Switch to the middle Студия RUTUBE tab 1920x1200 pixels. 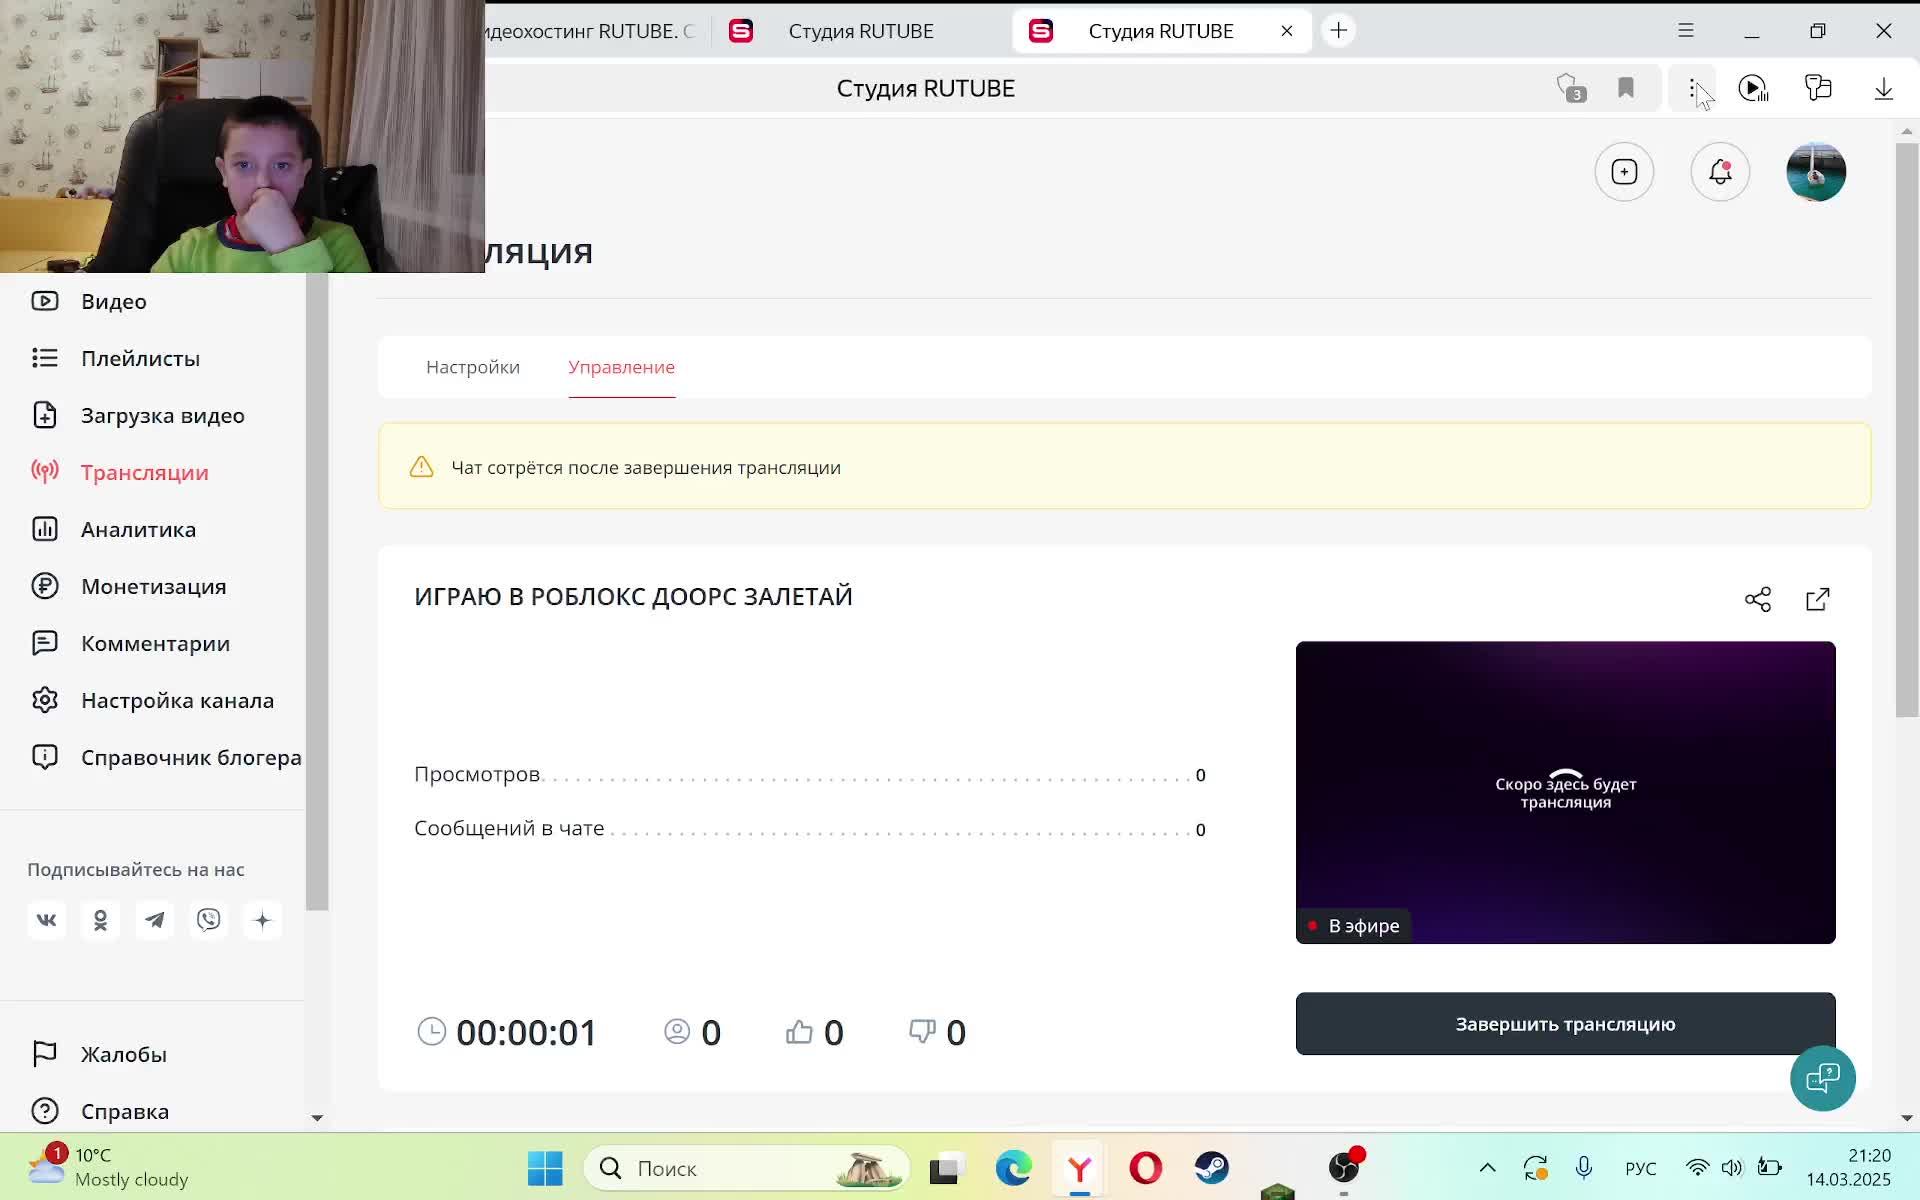point(860,31)
